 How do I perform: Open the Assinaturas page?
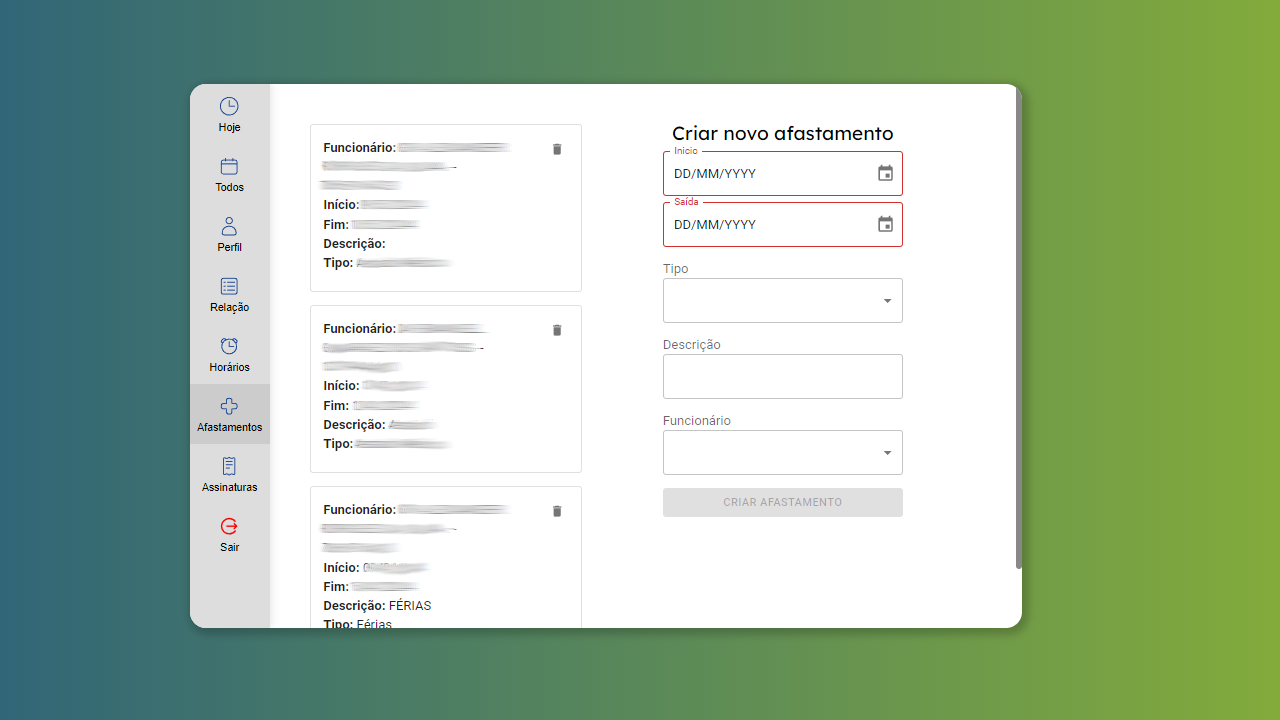(x=229, y=467)
